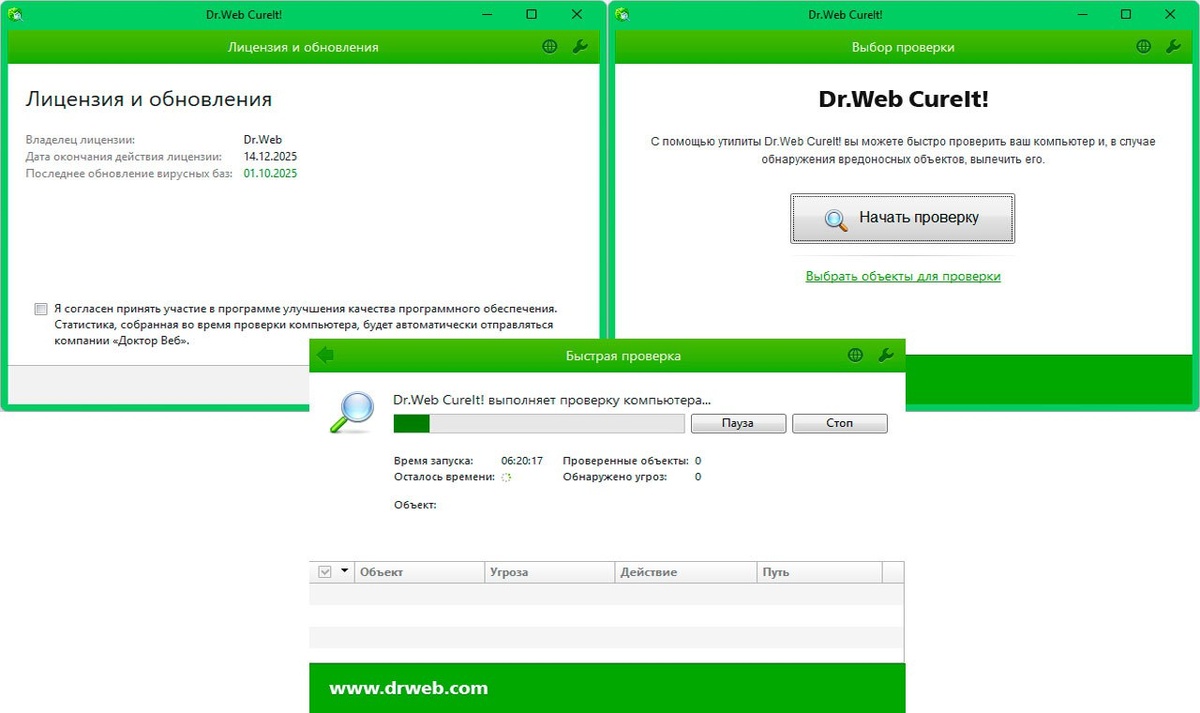This screenshot has height=713, width=1200.
Task: Sort by 'Угроза' column header
Action: point(550,572)
